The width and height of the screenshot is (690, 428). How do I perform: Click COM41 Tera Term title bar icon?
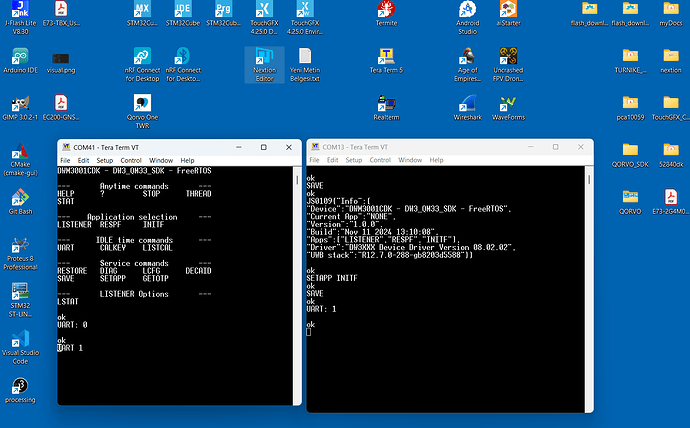tap(66, 147)
